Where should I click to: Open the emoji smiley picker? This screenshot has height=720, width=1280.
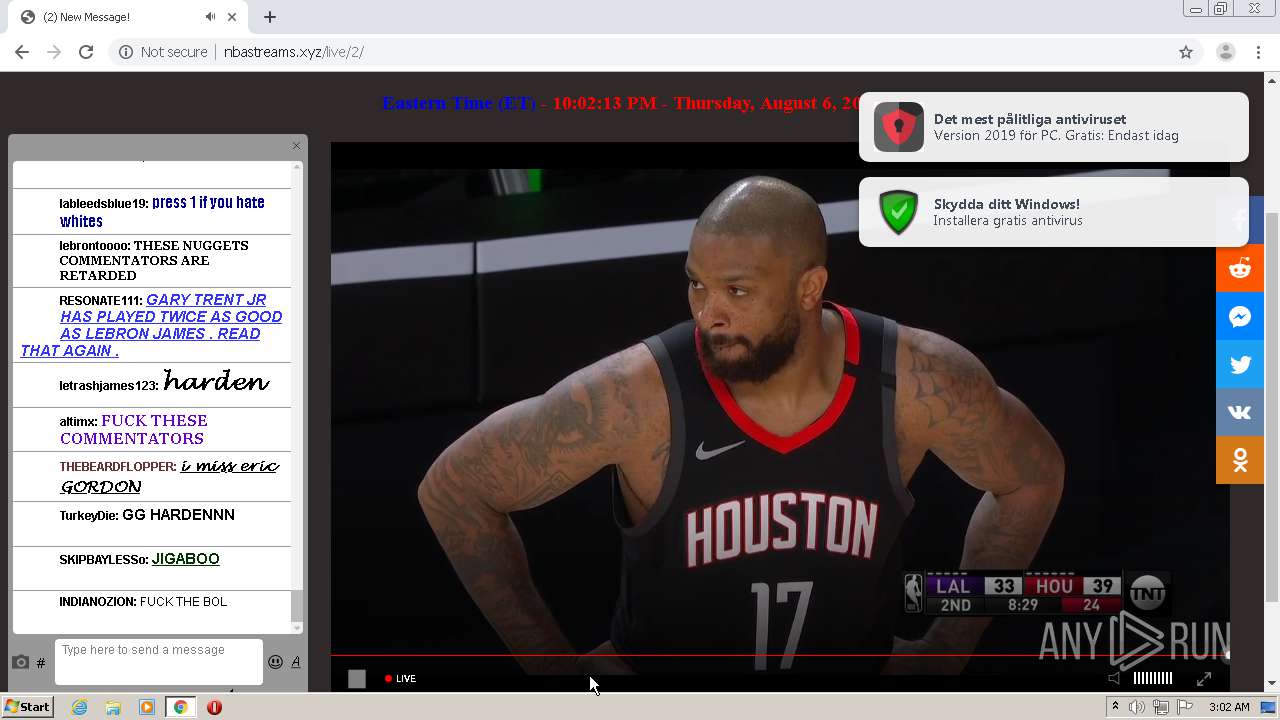point(276,661)
